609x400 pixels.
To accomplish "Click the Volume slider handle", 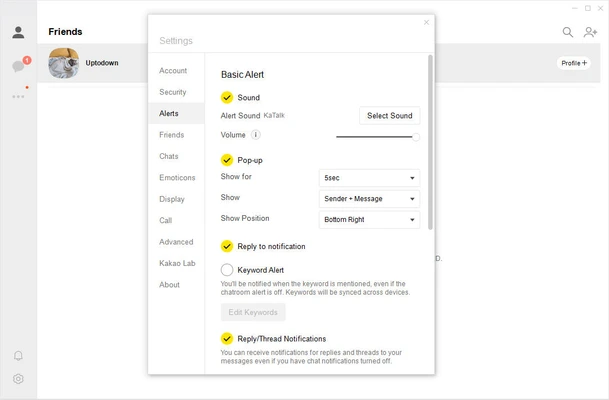I will [x=416, y=137].
